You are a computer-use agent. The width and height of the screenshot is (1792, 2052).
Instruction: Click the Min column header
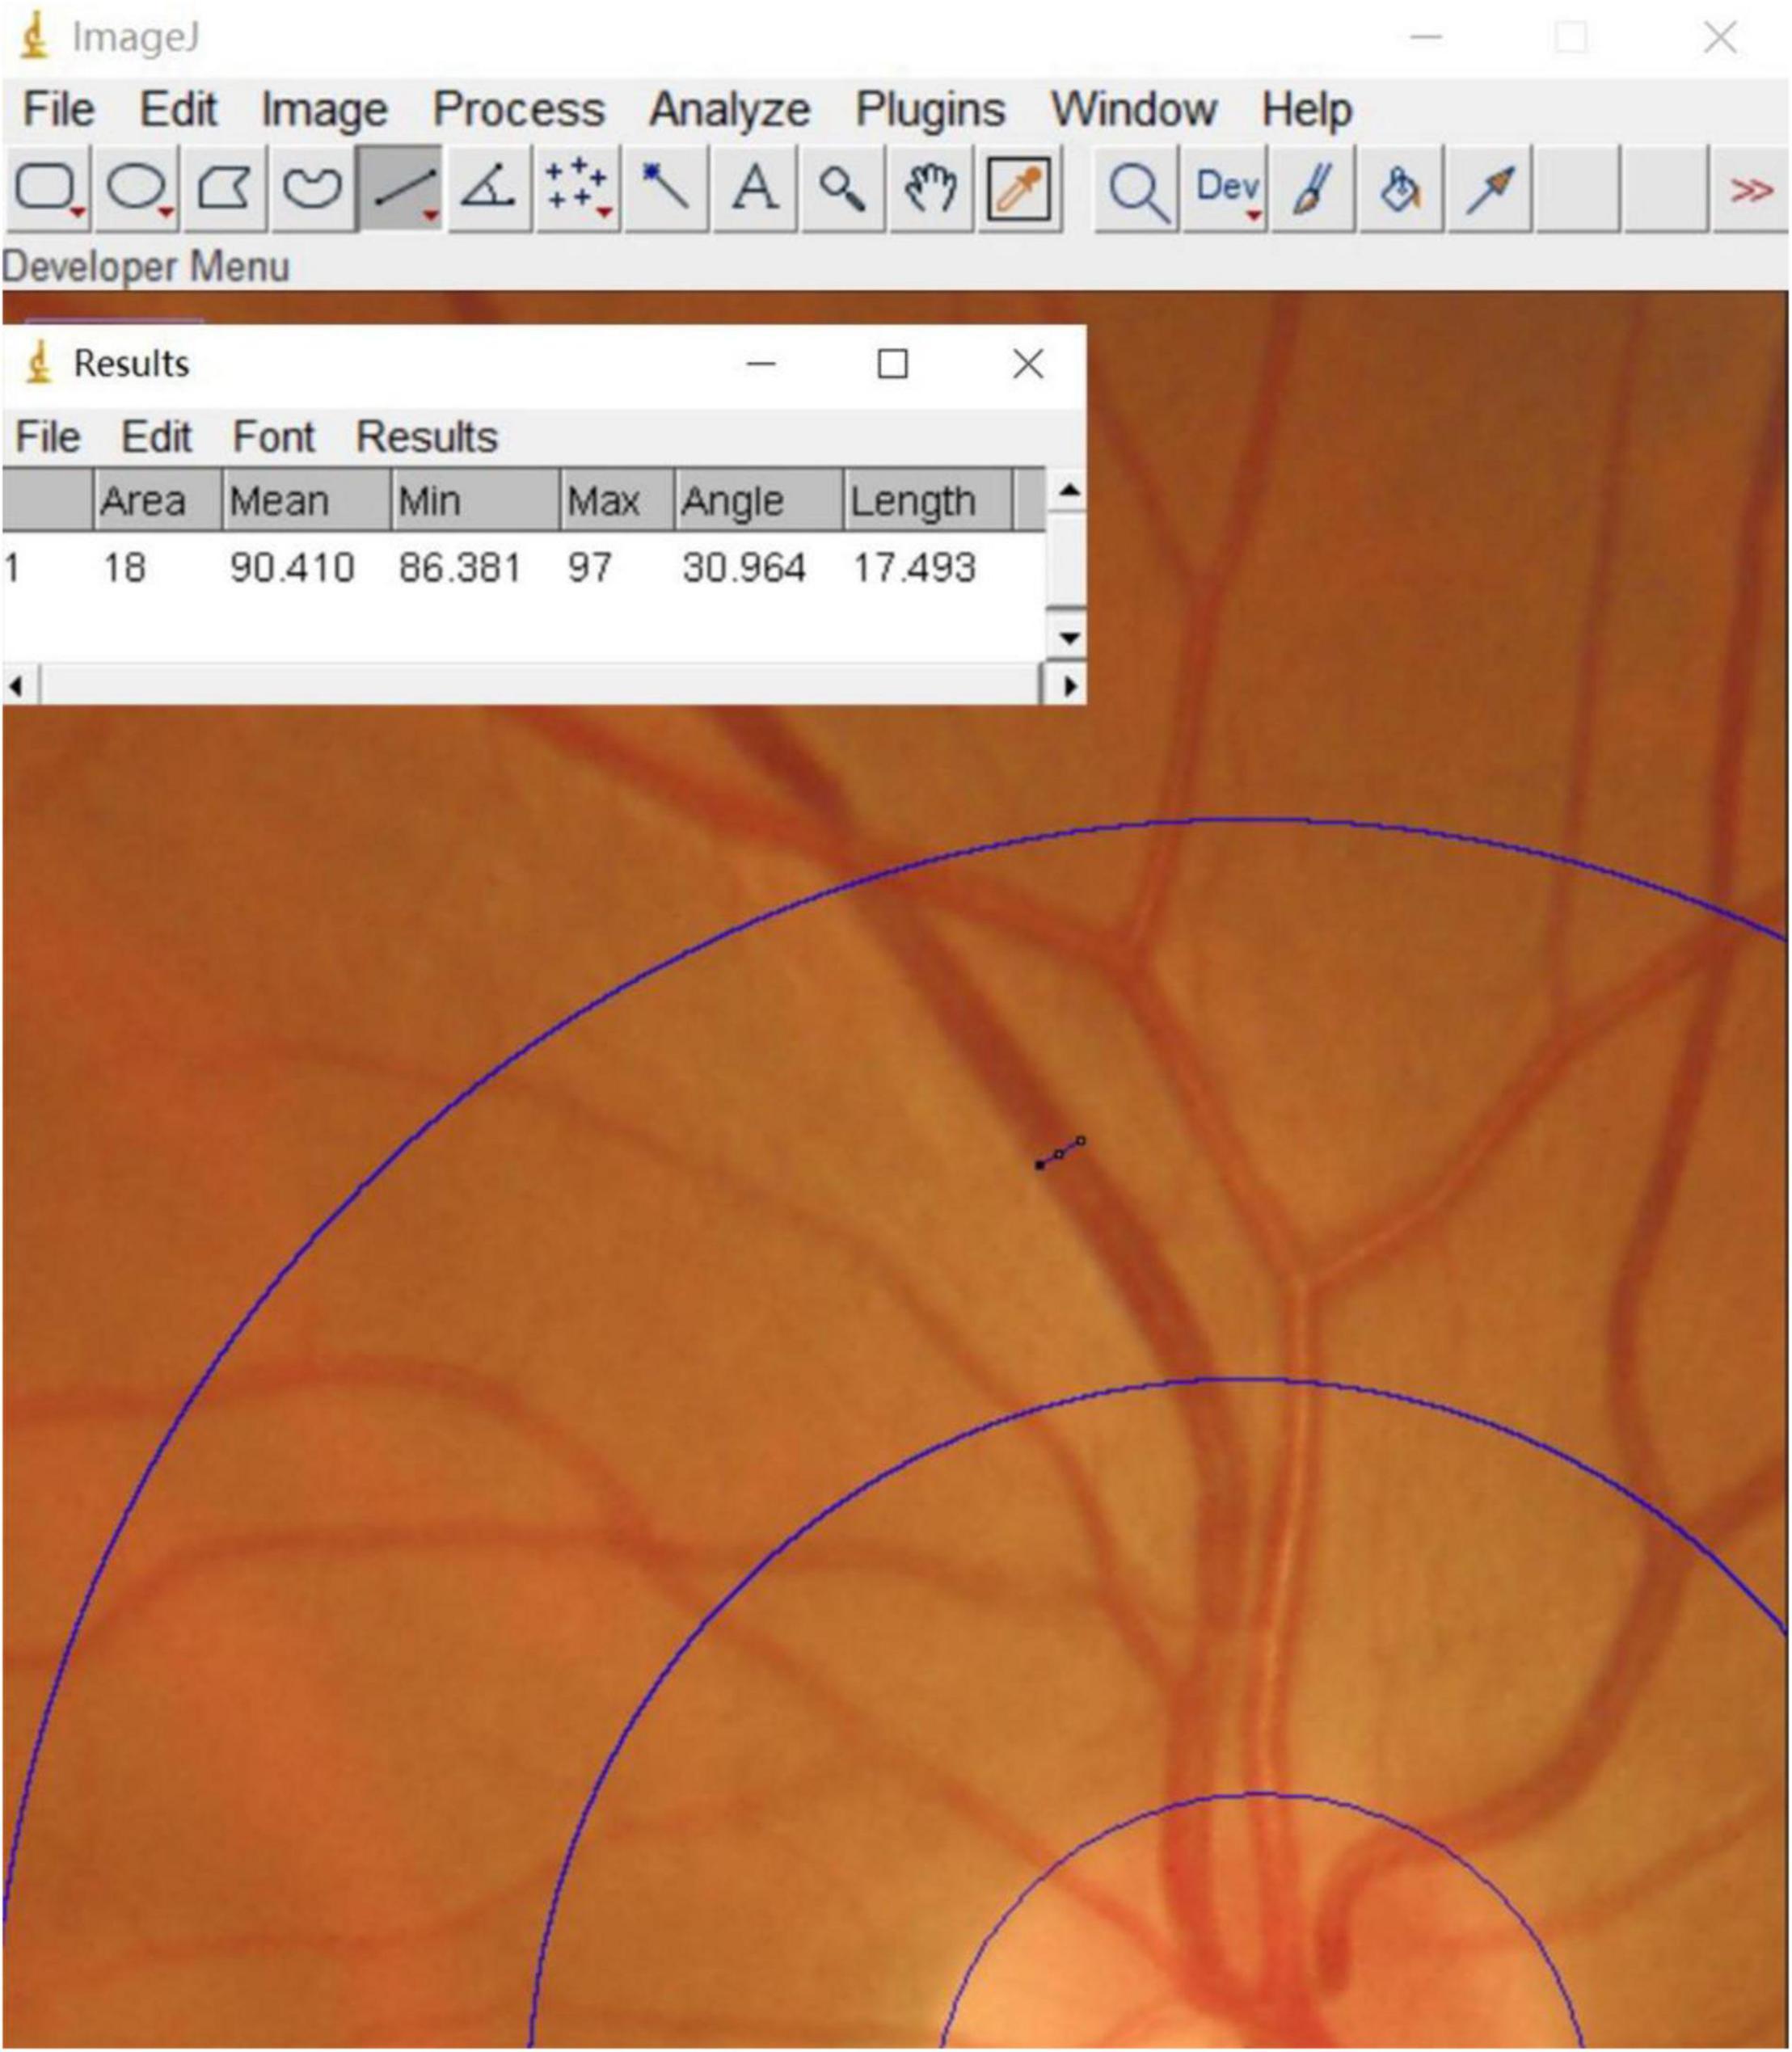pyautogui.click(x=474, y=500)
